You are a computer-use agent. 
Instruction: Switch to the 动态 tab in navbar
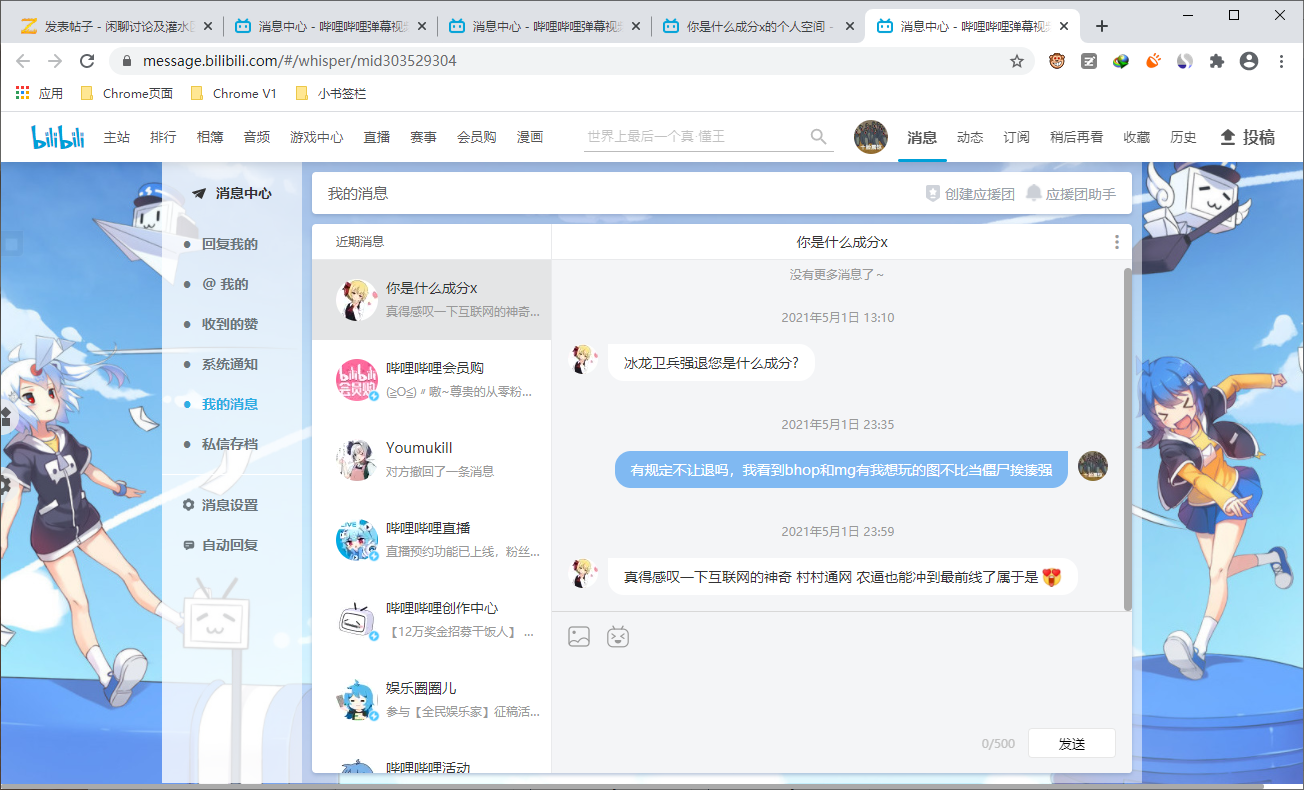tap(969, 137)
